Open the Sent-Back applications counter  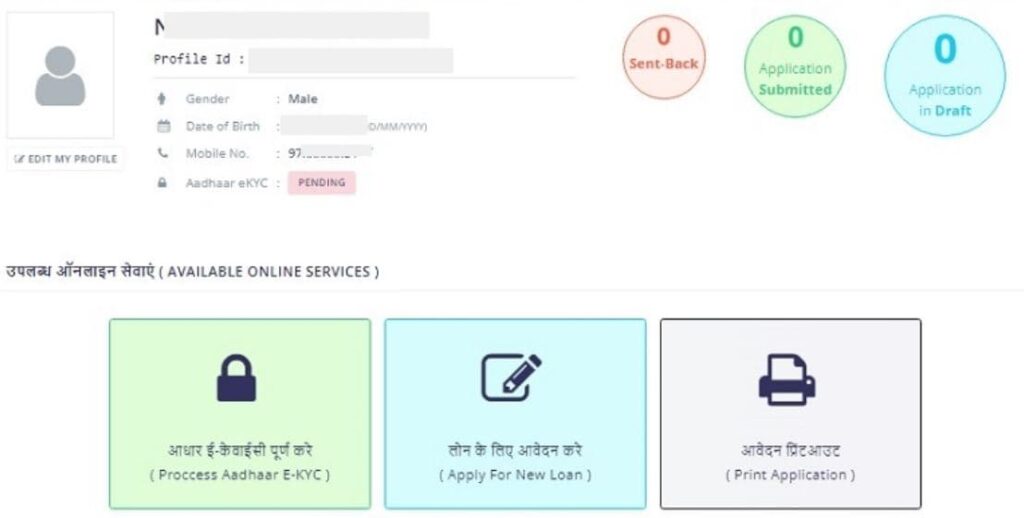(x=664, y=56)
